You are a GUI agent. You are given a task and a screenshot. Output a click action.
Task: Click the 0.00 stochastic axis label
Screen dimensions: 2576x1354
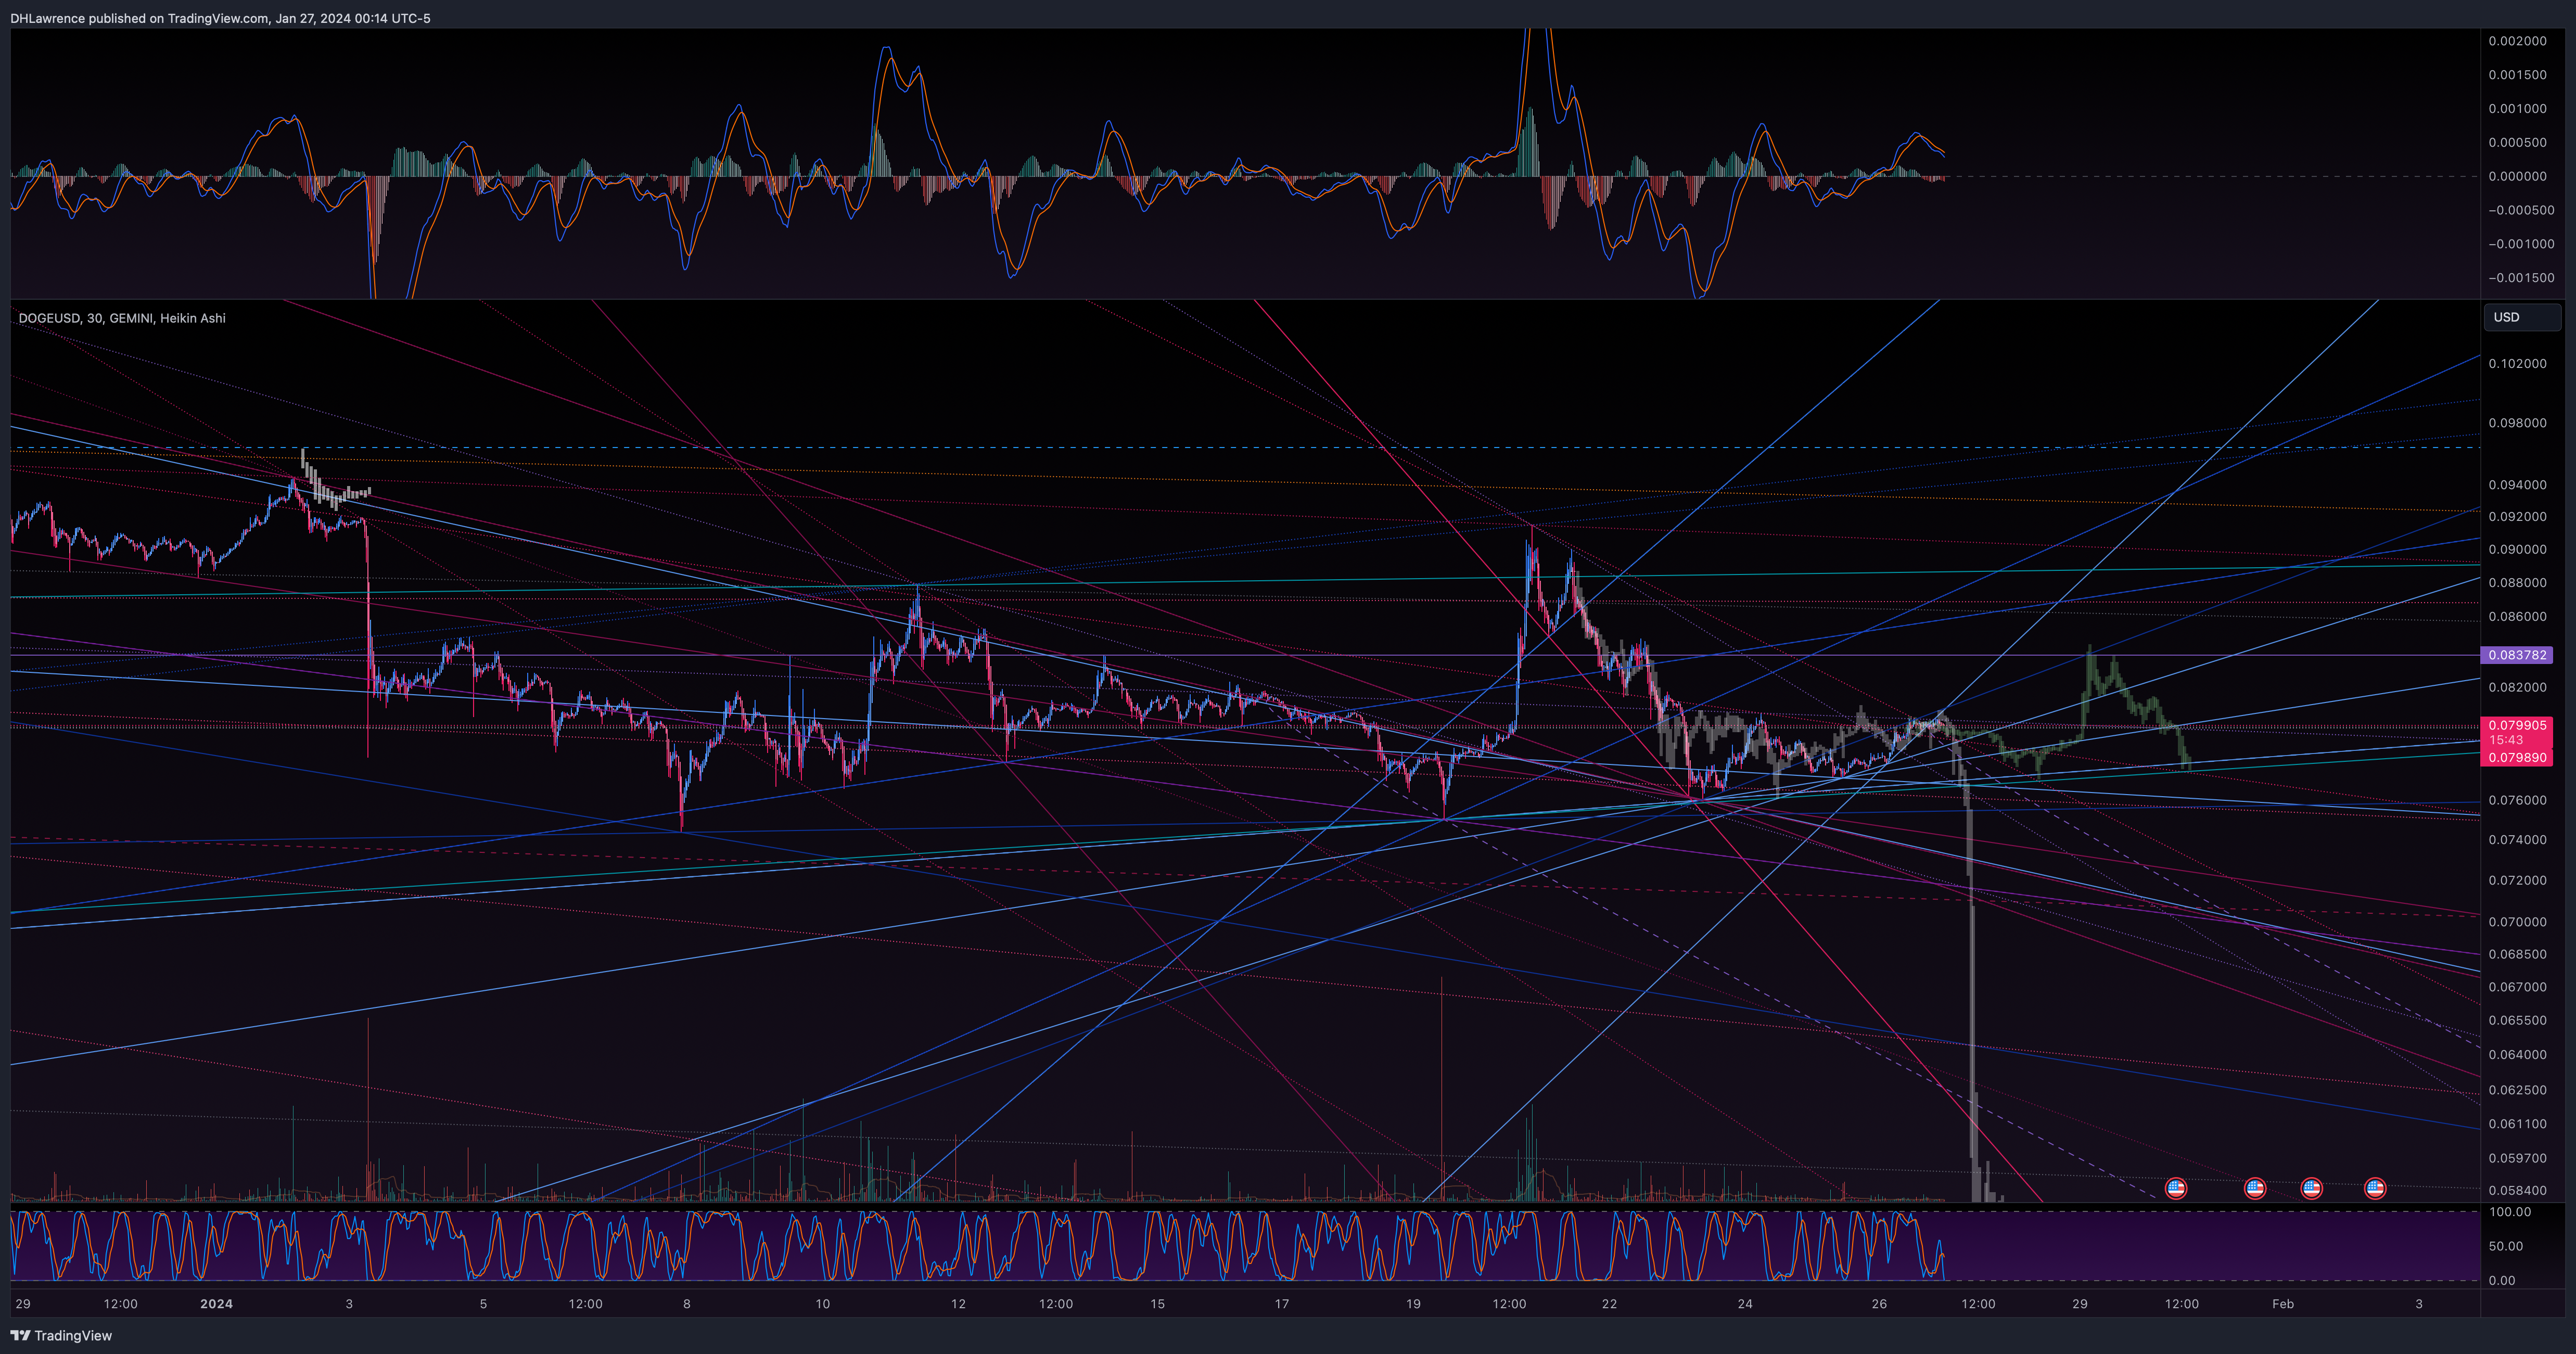(x=2502, y=1280)
